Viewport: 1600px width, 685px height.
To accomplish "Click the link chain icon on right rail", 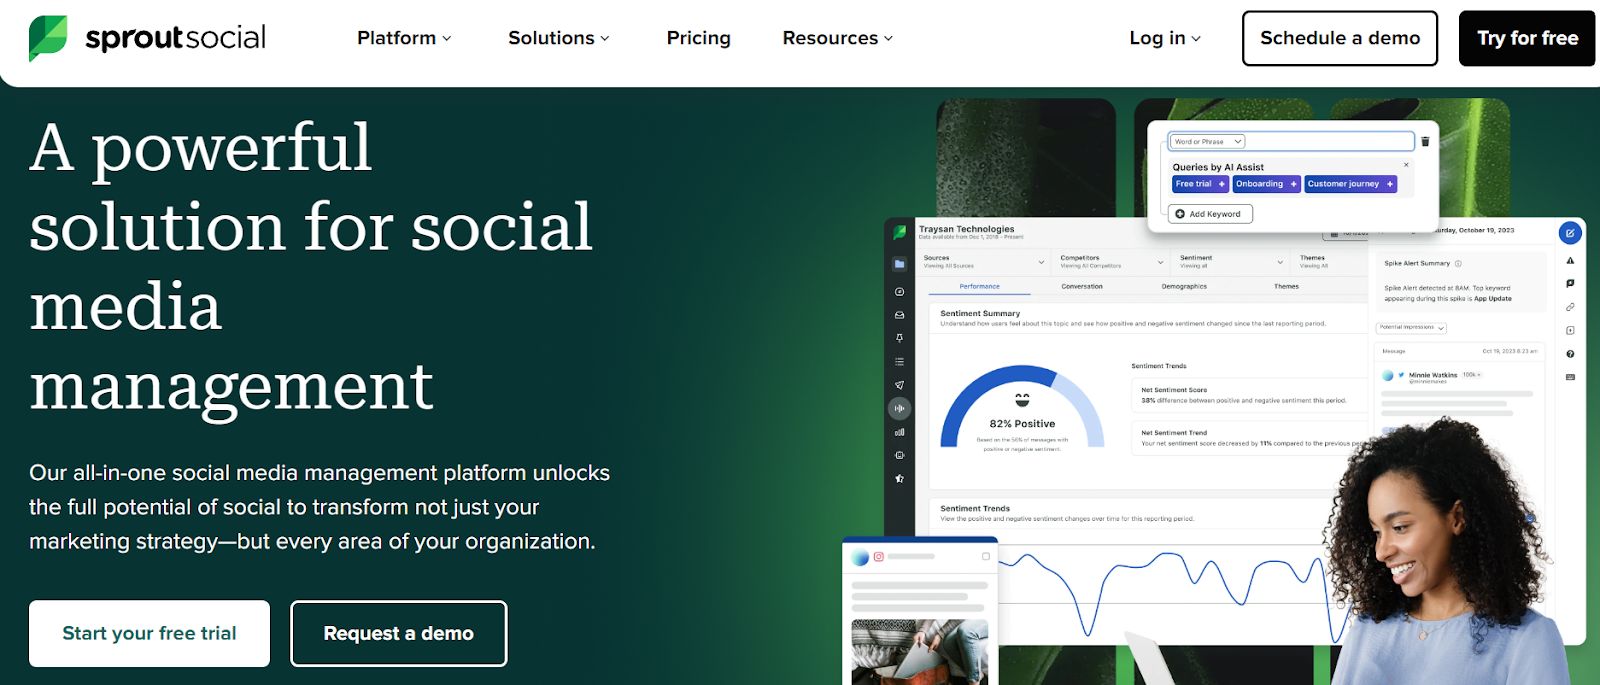I will 1570,307.
